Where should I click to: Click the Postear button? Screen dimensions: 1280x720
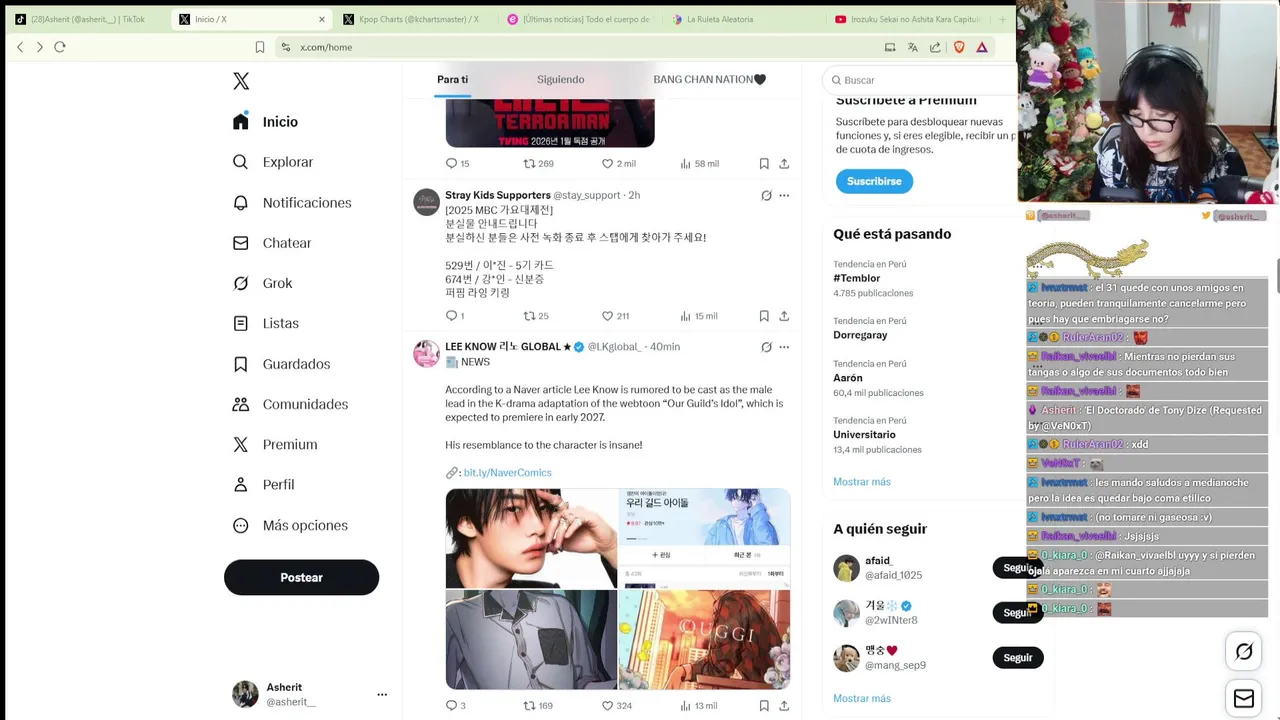pos(301,577)
